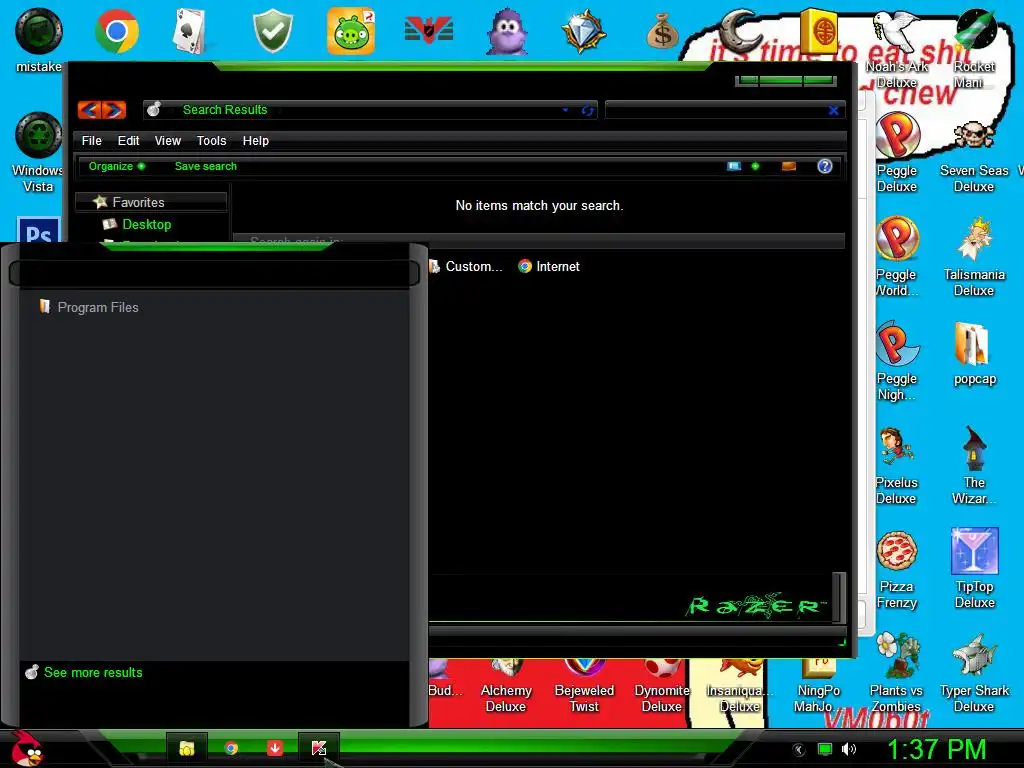Open Angry Birds Start button

26,748
